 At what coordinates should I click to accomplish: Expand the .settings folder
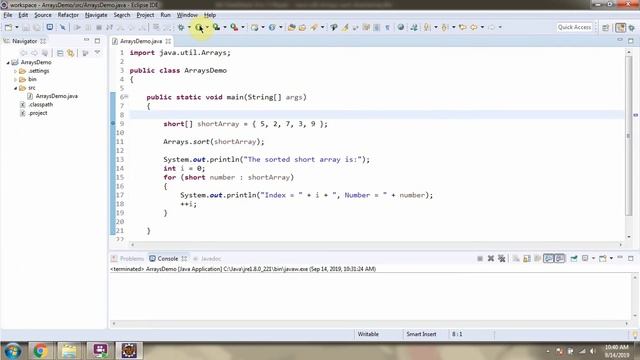point(16,71)
